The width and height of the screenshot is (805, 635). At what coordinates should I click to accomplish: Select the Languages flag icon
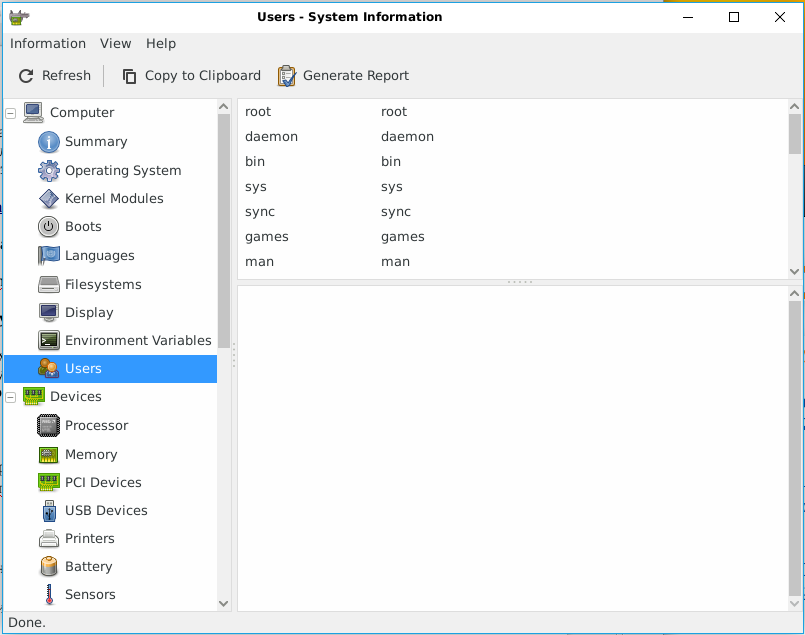point(49,255)
